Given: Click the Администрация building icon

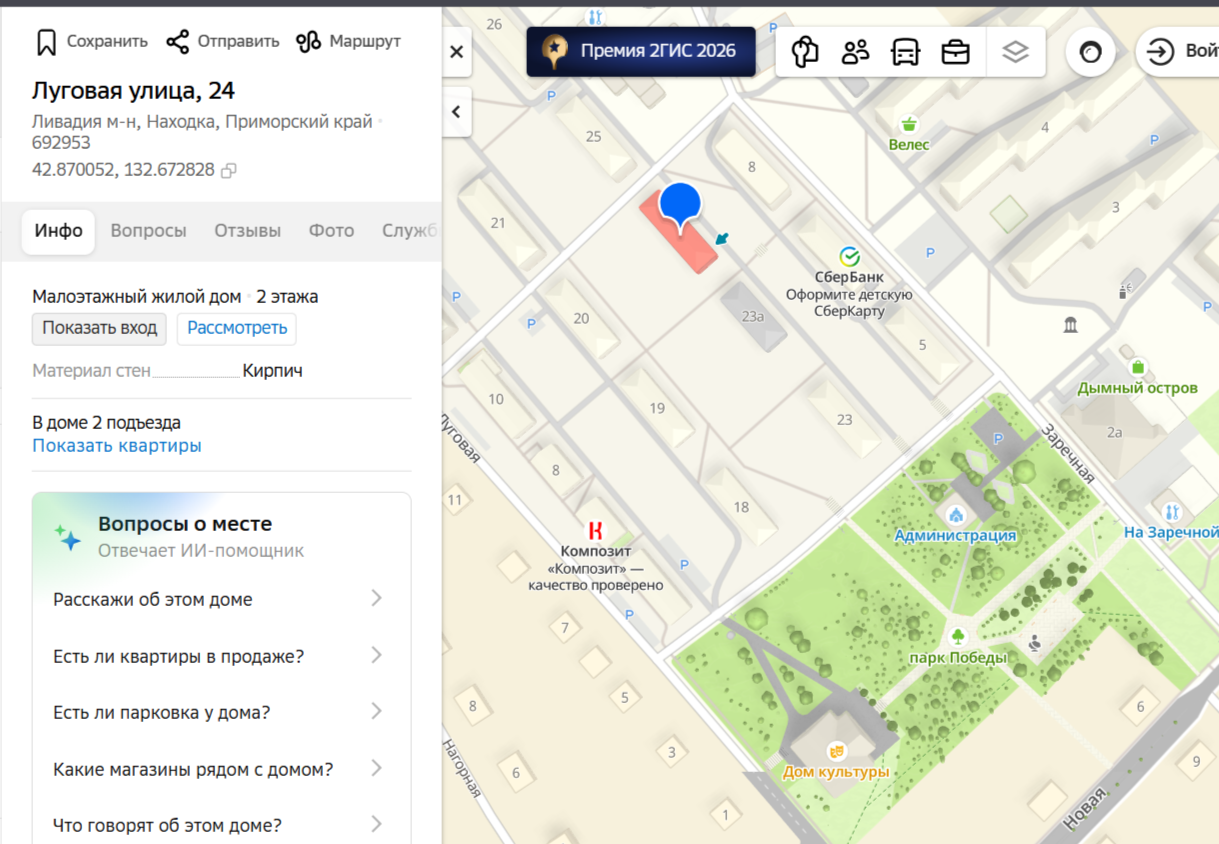Looking at the screenshot, I should pos(956,516).
